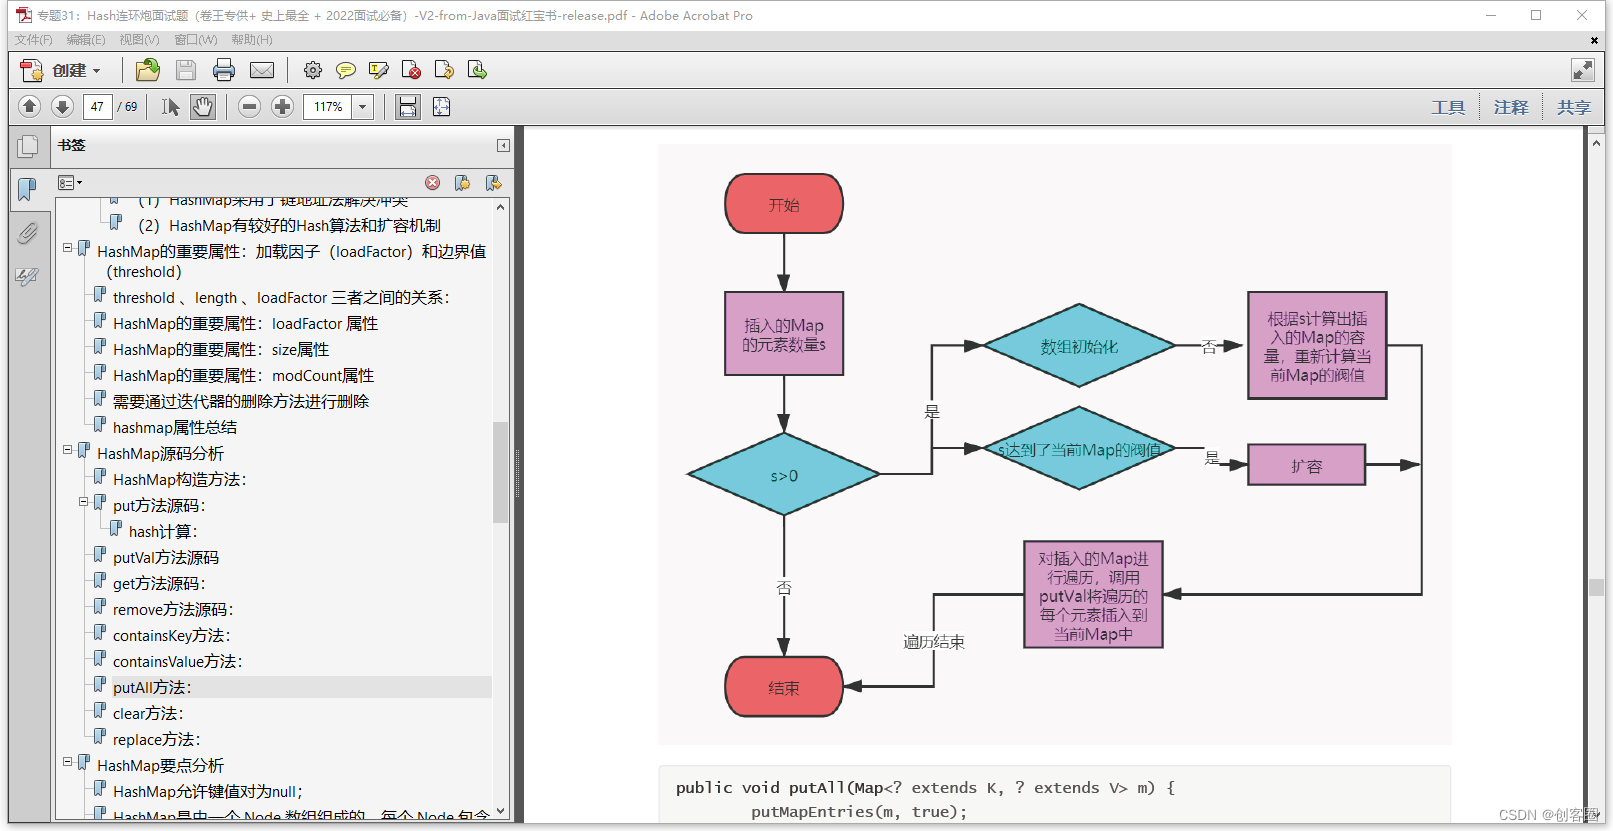
Task: Select bookmark HashMap构造方法
Action: 180,480
